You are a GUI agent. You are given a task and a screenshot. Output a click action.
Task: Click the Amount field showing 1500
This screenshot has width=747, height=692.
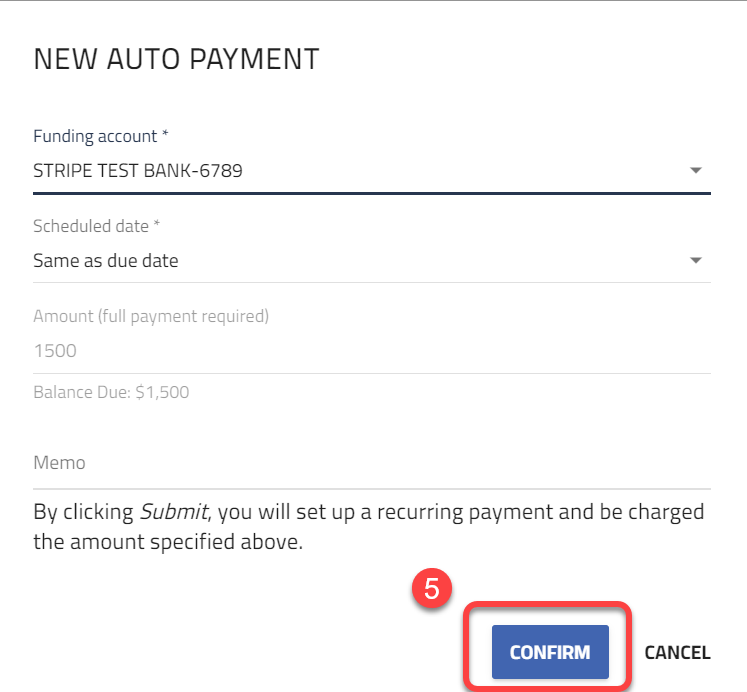coord(372,351)
